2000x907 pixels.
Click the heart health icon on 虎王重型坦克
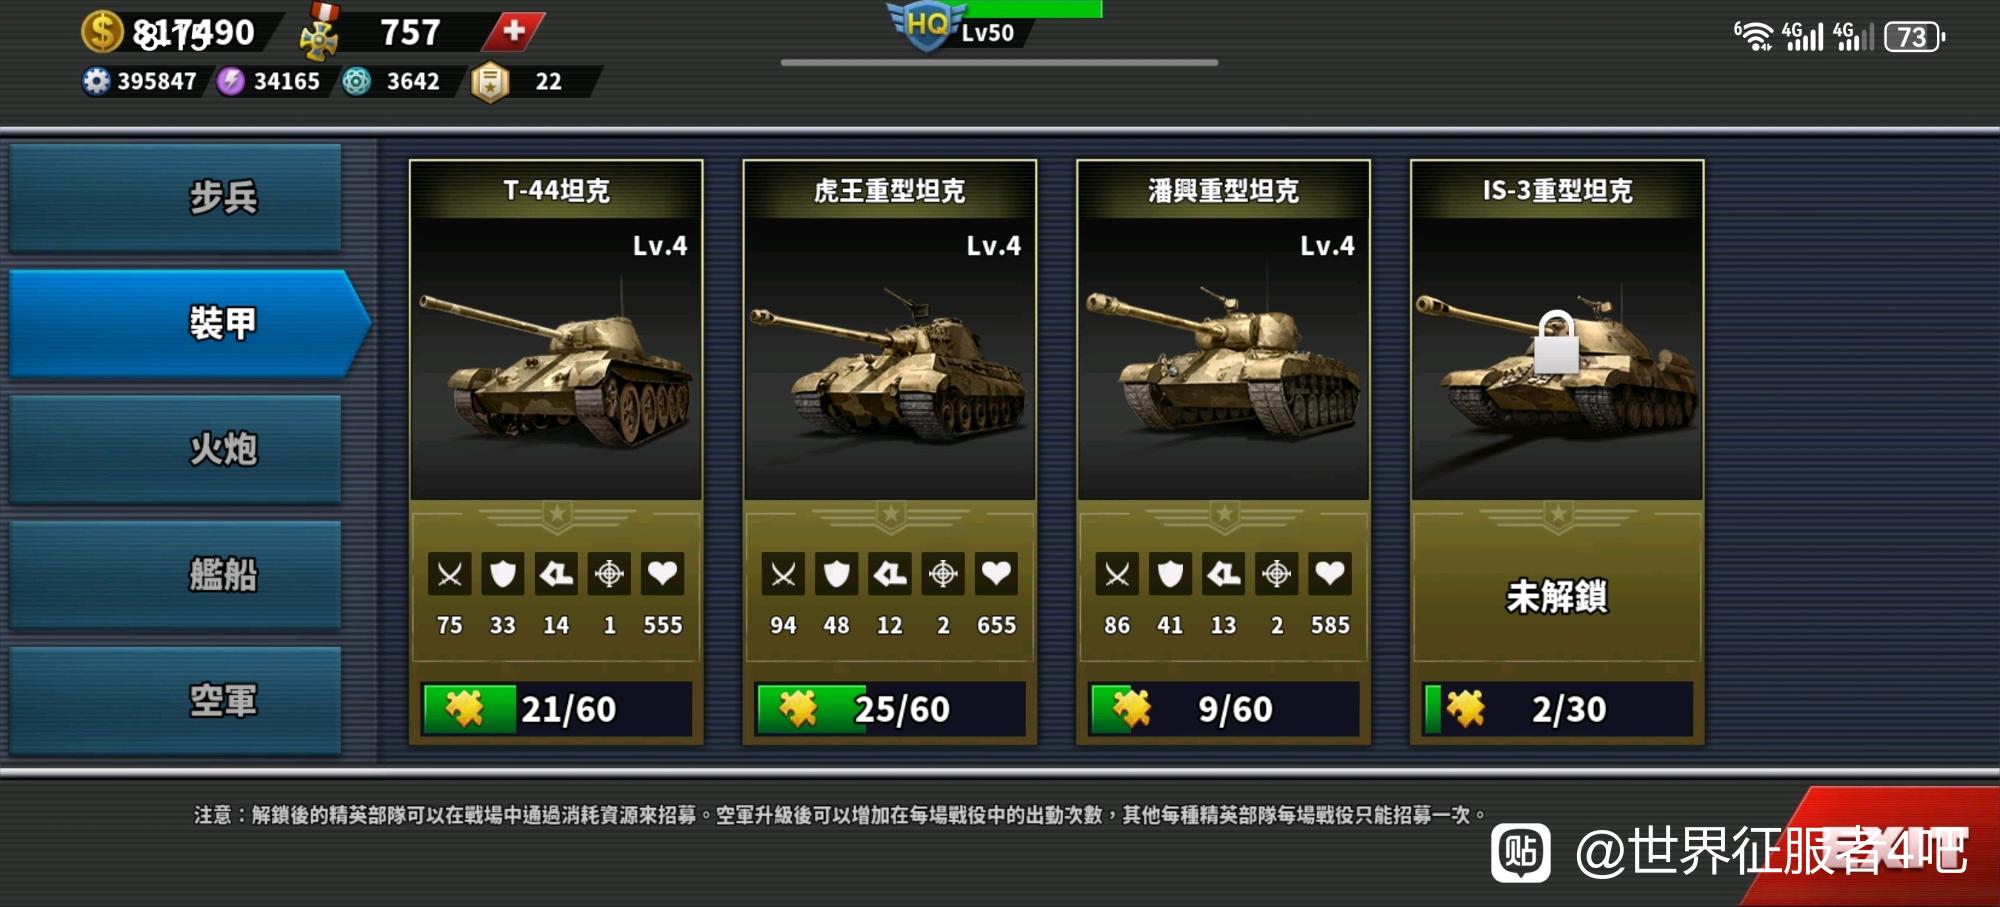click(996, 574)
